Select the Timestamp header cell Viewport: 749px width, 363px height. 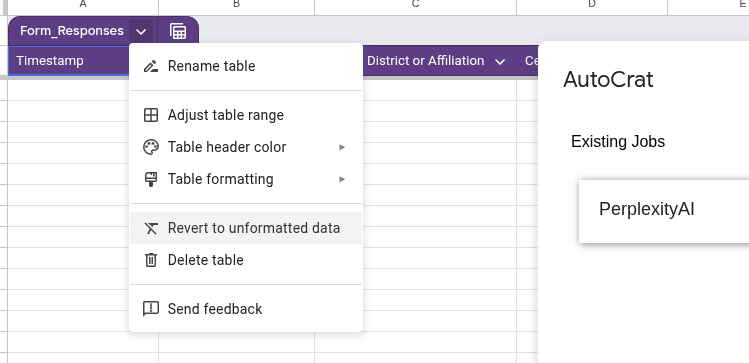69,61
